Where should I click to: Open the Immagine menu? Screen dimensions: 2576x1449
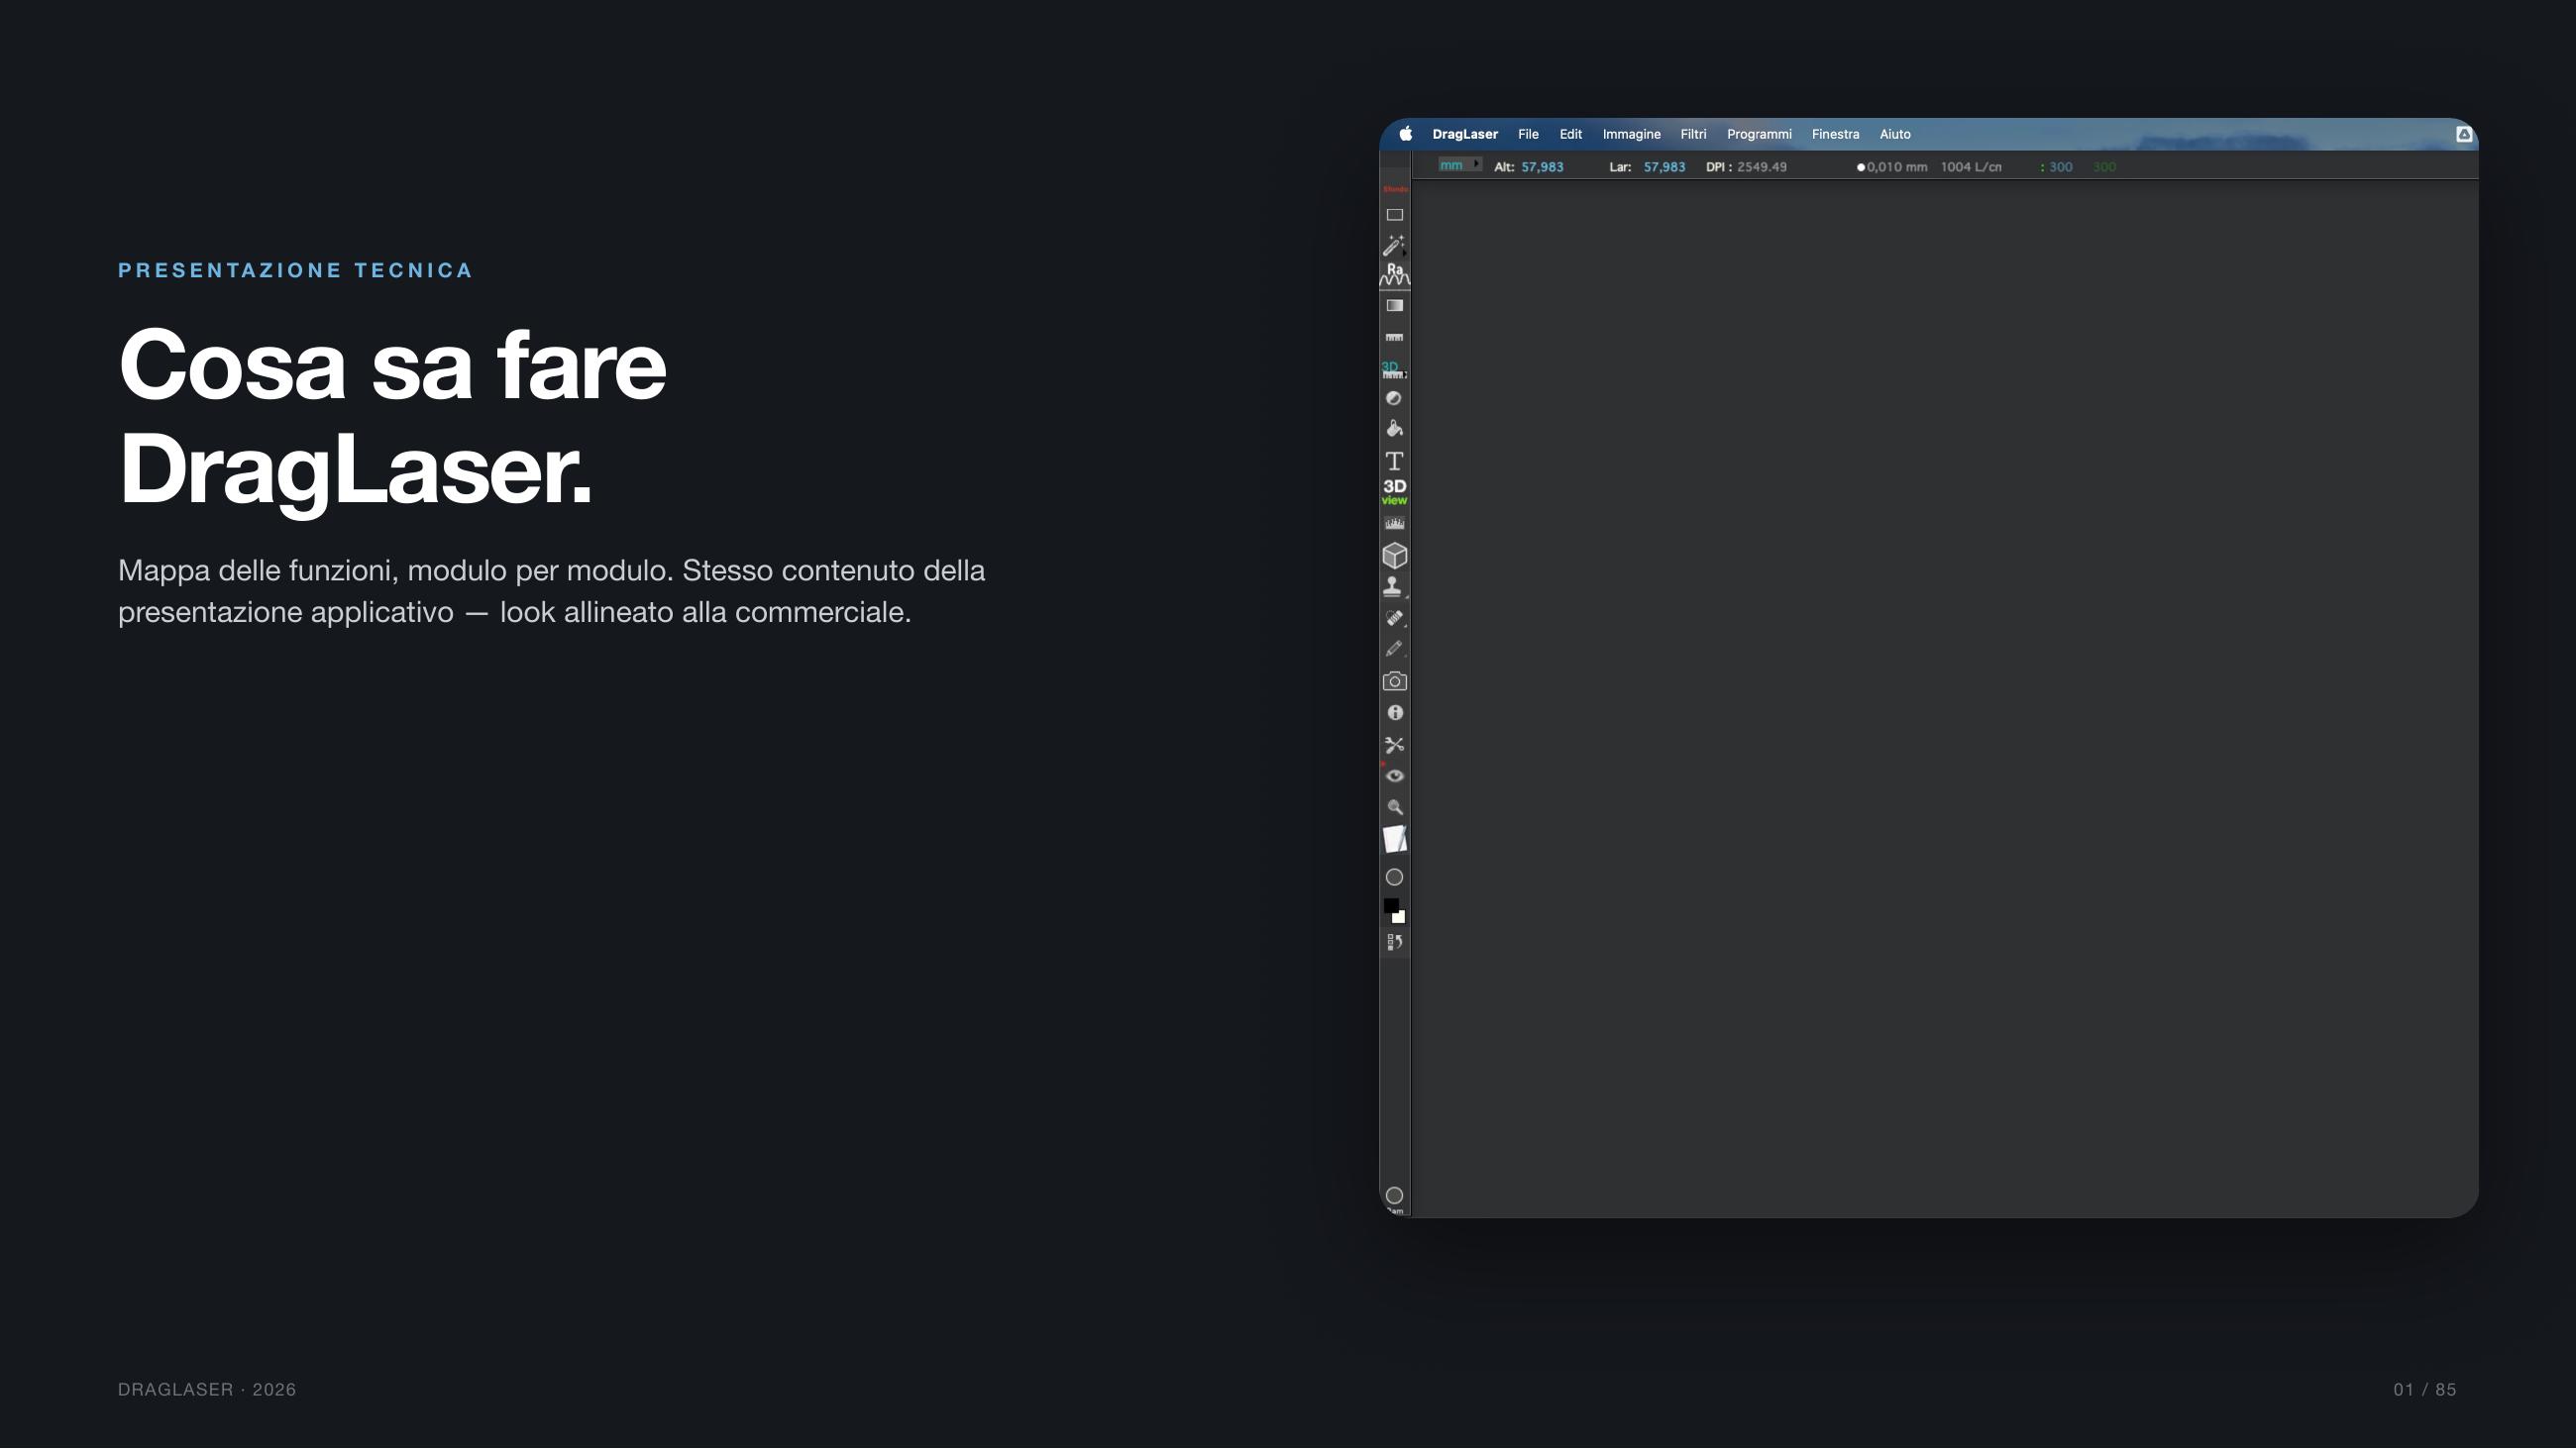coord(1631,134)
